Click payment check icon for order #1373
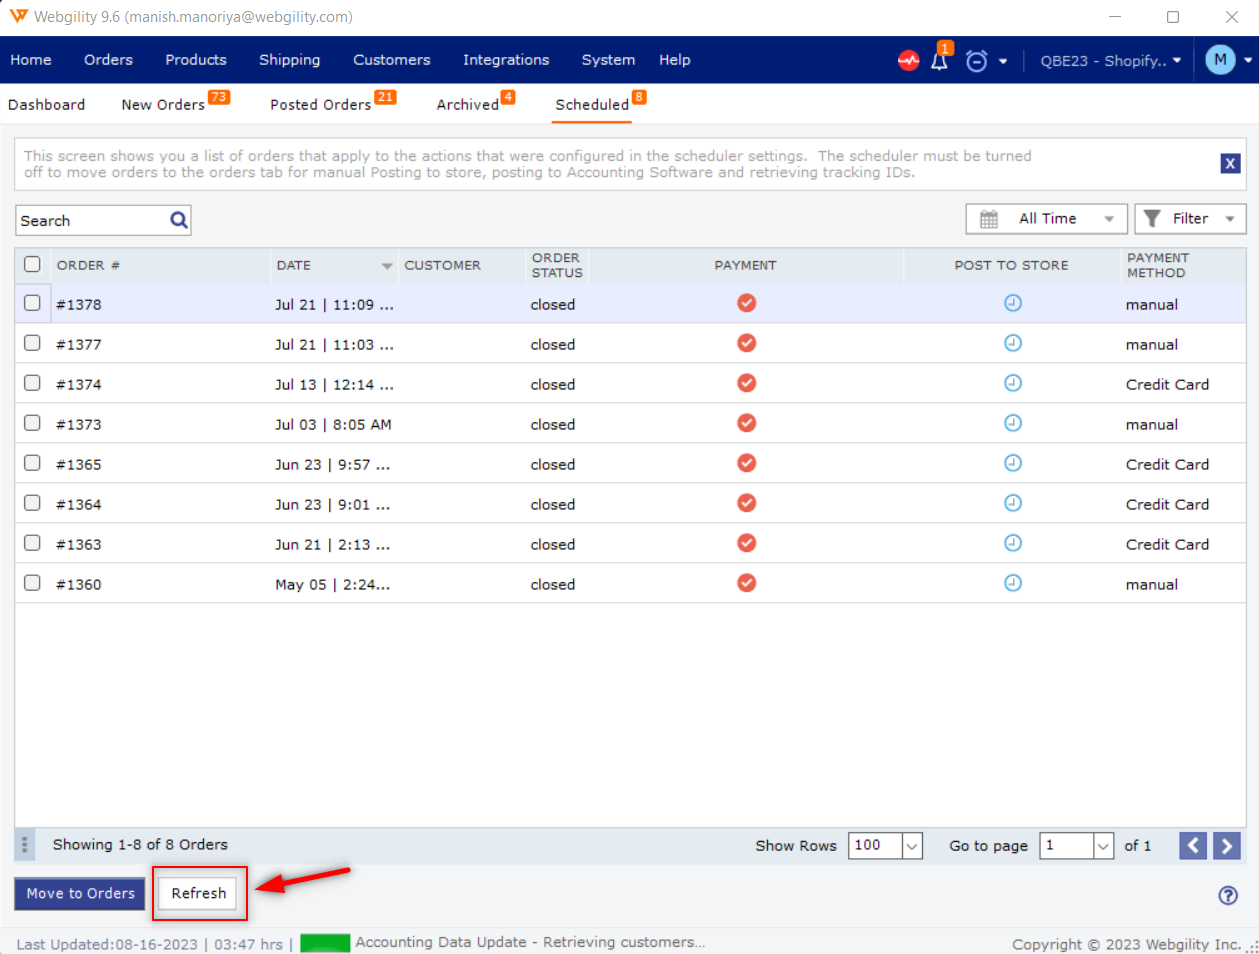The height and width of the screenshot is (954, 1259). click(746, 423)
